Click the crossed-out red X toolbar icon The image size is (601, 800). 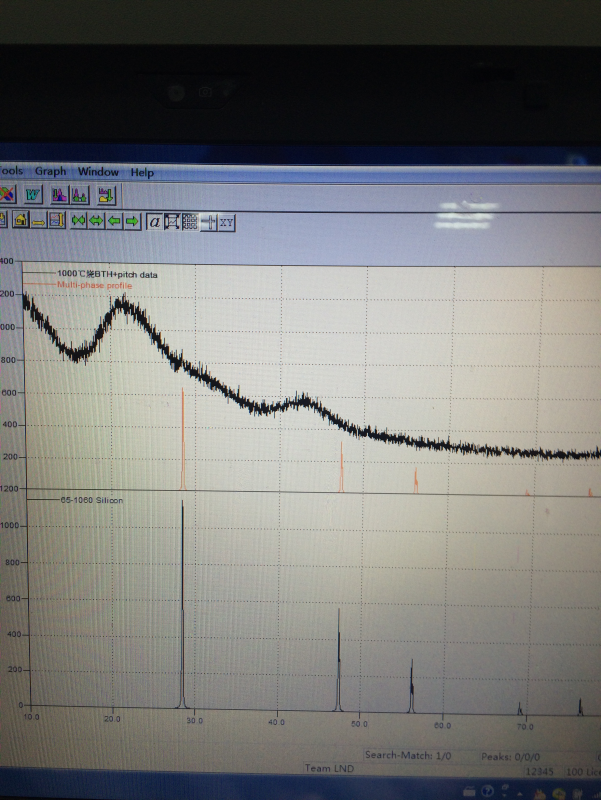tap(7, 194)
